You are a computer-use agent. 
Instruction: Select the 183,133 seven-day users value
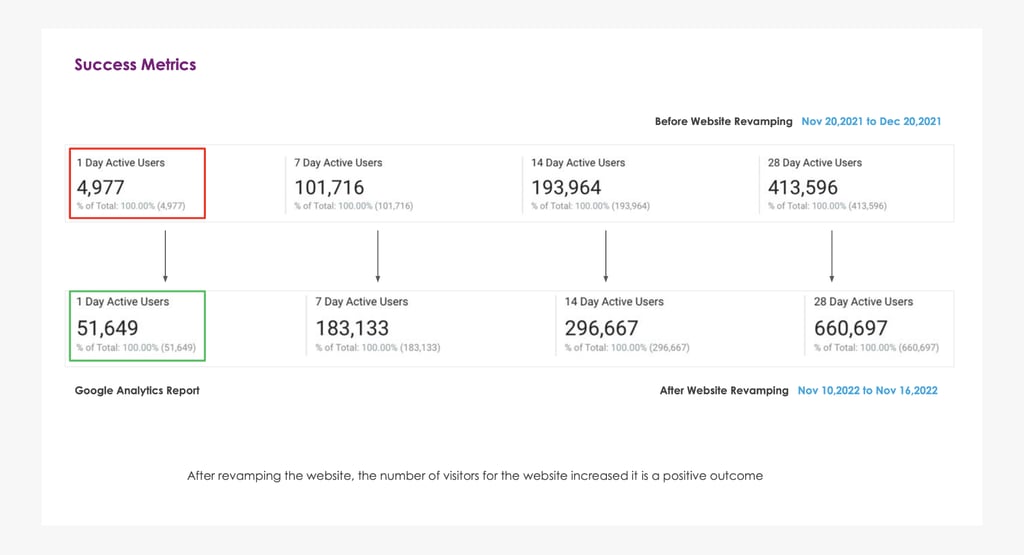coord(352,328)
